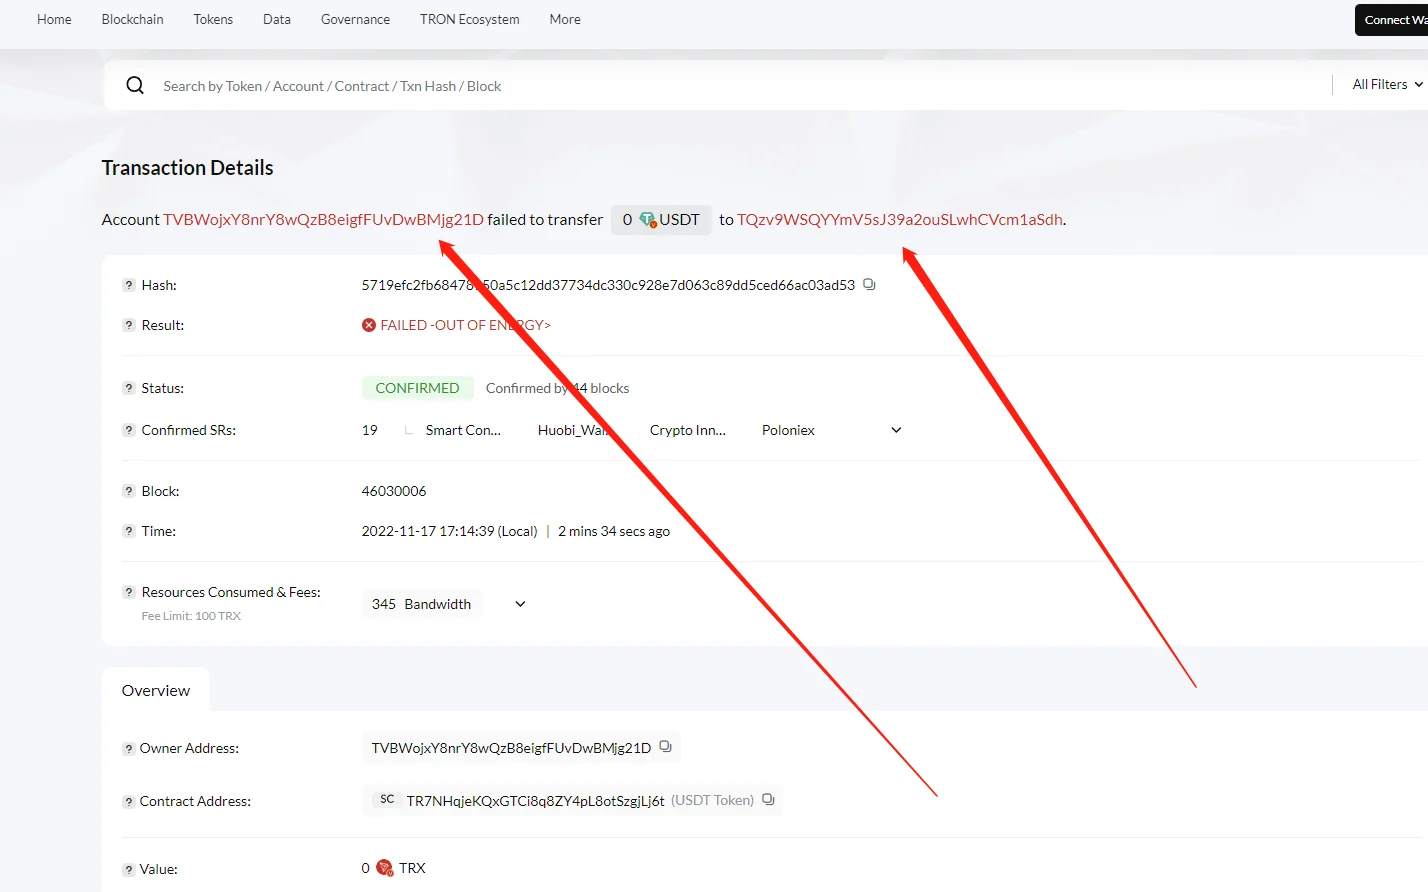Click the help icon beside Resources Consumed
The width and height of the screenshot is (1428, 892).
click(x=128, y=592)
